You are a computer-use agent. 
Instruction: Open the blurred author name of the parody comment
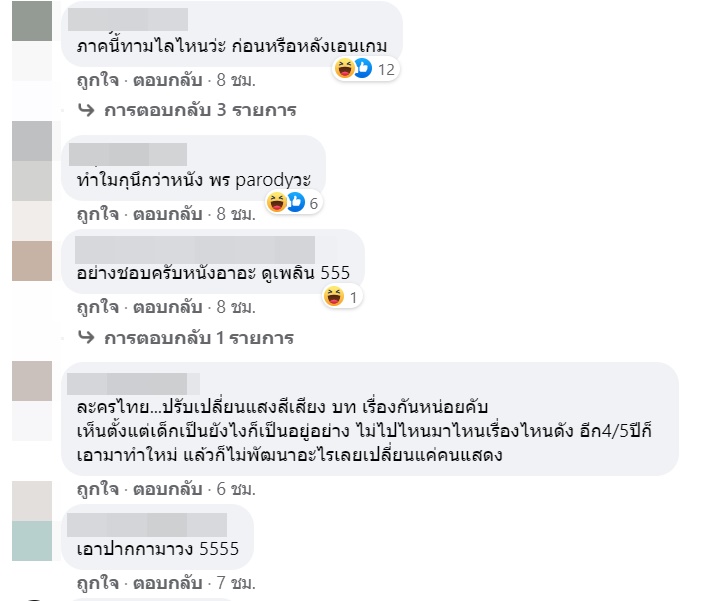(128, 154)
